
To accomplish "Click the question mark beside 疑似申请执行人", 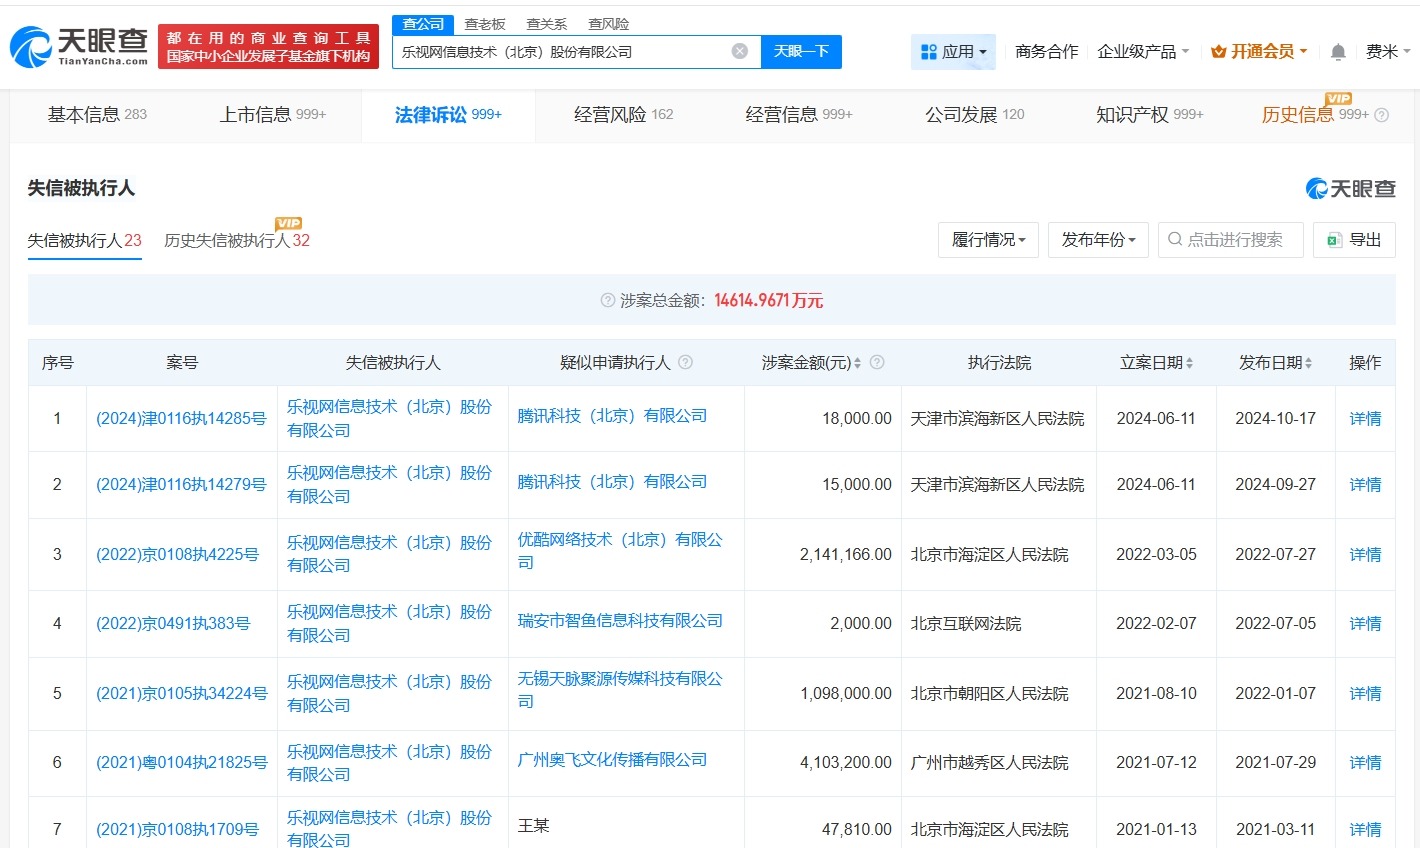I will [687, 362].
